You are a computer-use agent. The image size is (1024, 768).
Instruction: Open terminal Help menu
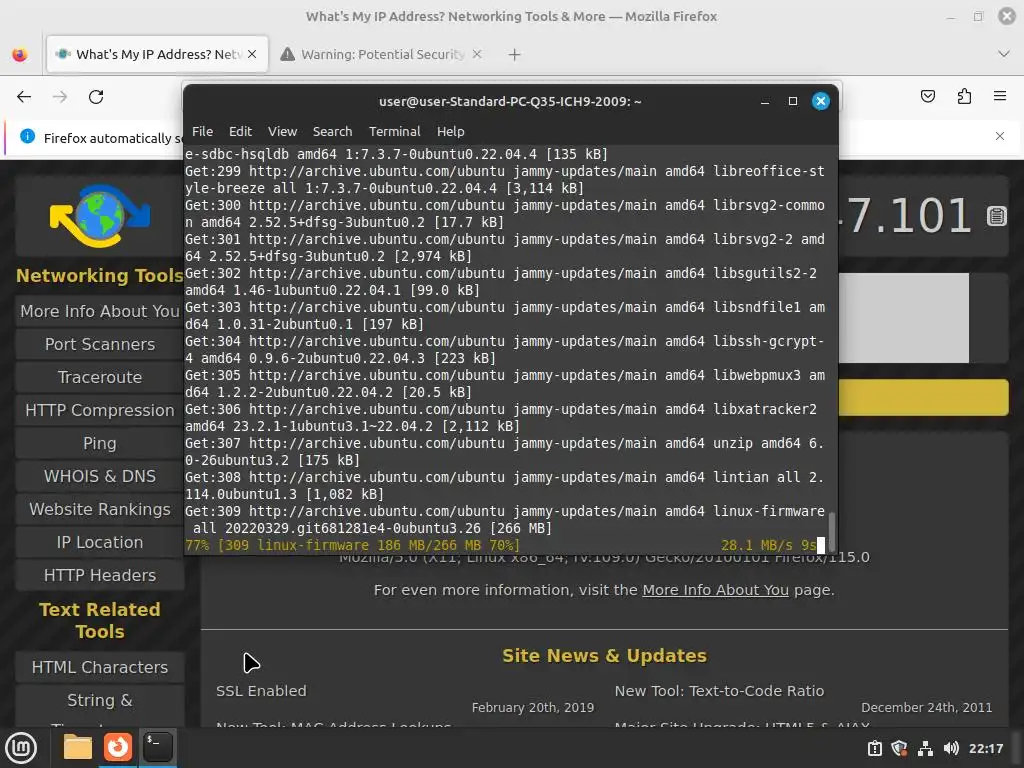point(451,131)
